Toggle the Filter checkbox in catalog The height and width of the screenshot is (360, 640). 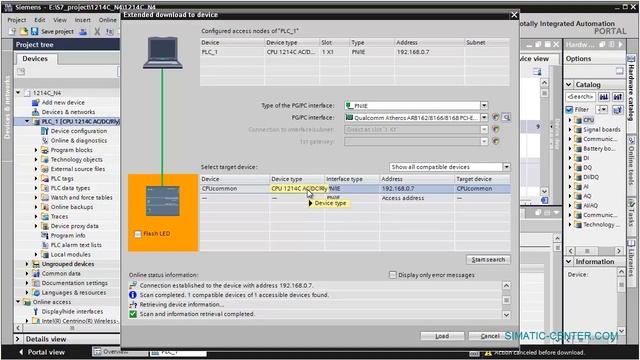click(x=570, y=109)
